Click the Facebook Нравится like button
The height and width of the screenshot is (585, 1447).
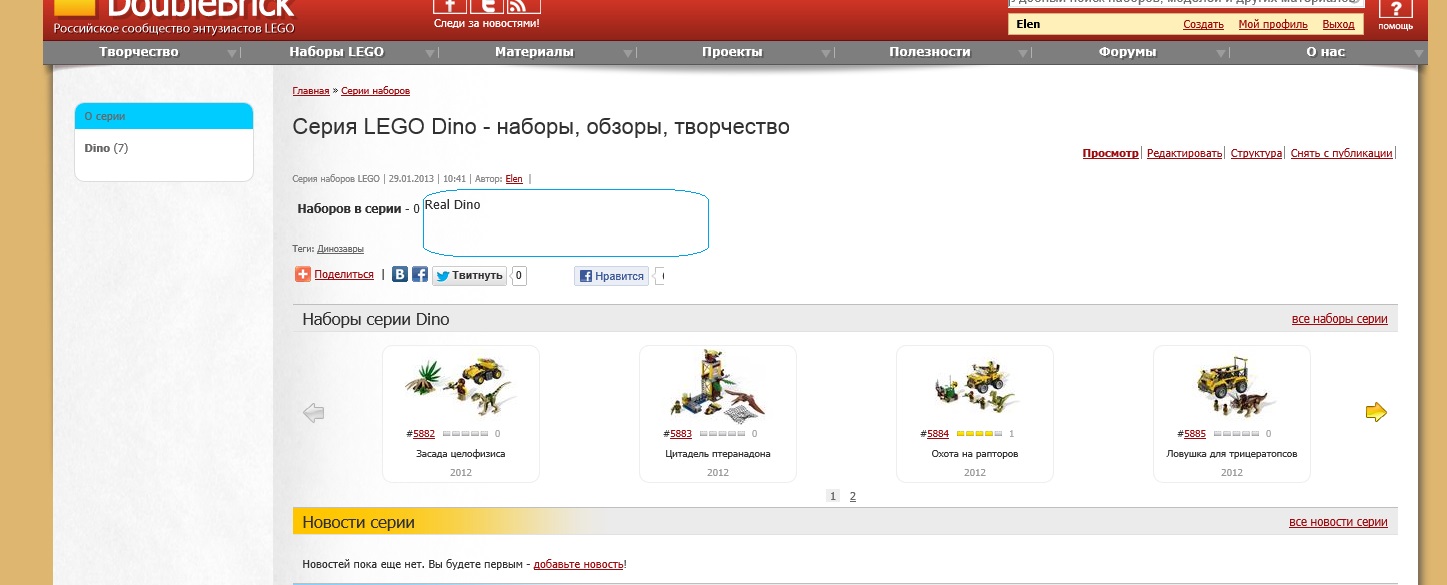click(x=612, y=276)
